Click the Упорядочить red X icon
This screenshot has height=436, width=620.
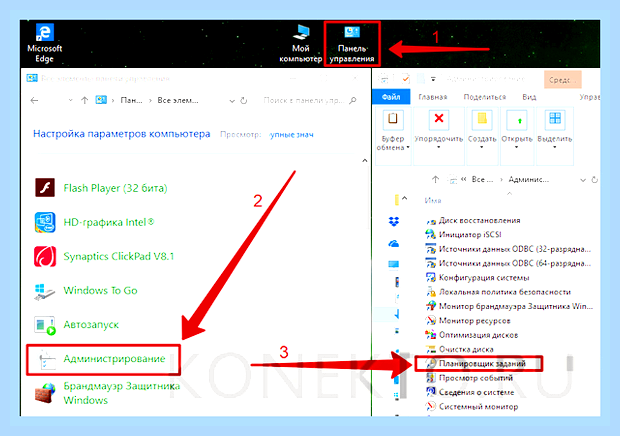439,120
